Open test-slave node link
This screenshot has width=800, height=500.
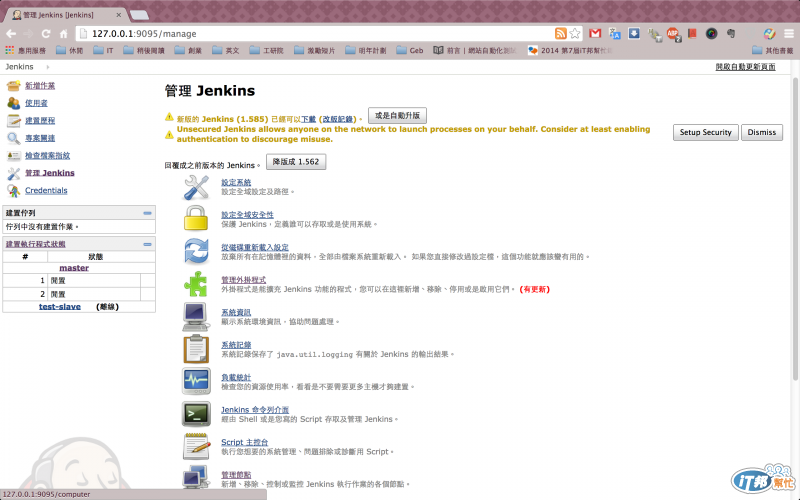pos(60,307)
